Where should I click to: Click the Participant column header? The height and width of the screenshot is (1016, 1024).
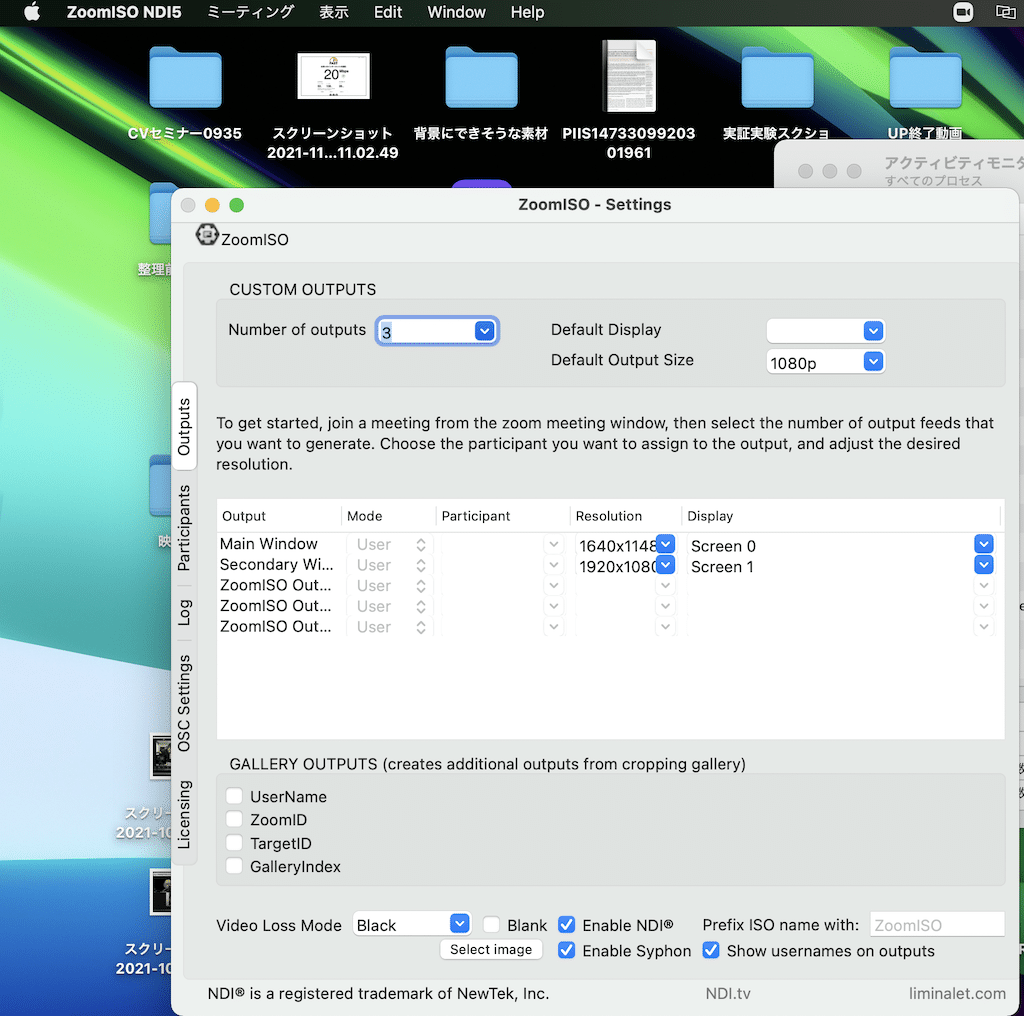[x=475, y=516]
